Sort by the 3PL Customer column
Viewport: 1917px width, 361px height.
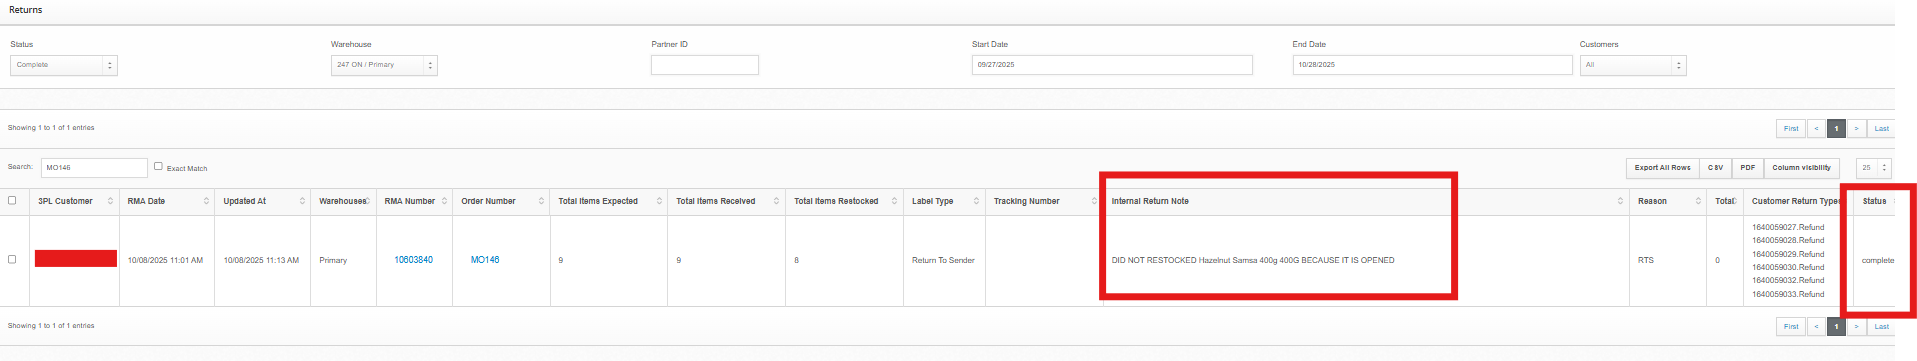coord(75,201)
